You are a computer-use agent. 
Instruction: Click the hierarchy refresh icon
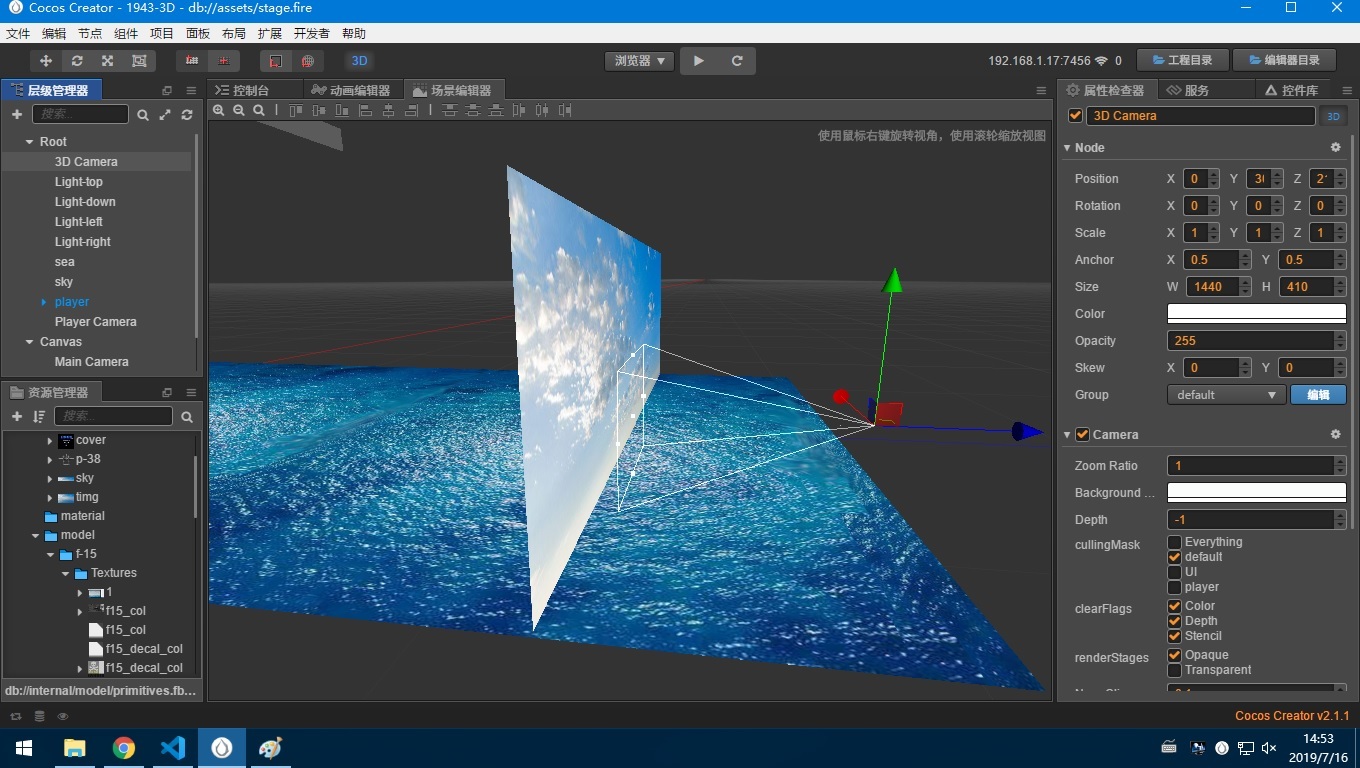[187, 115]
